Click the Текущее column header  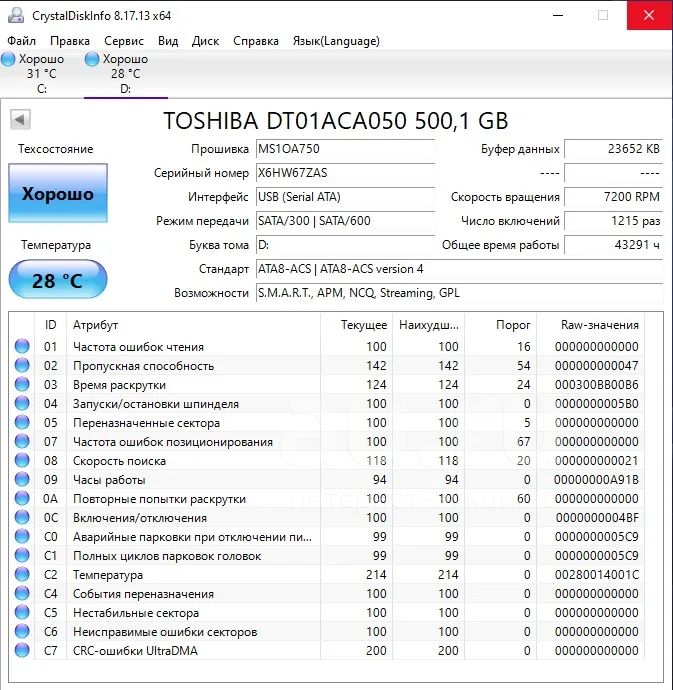pos(357,325)
